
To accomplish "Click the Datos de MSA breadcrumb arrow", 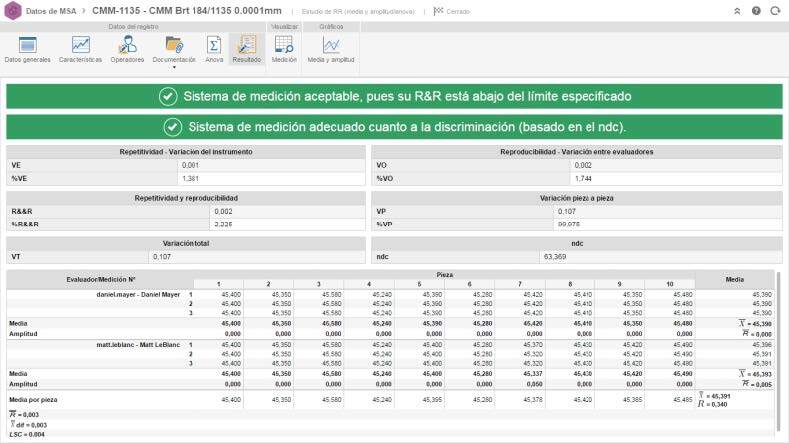I will (x=83, y=10).
